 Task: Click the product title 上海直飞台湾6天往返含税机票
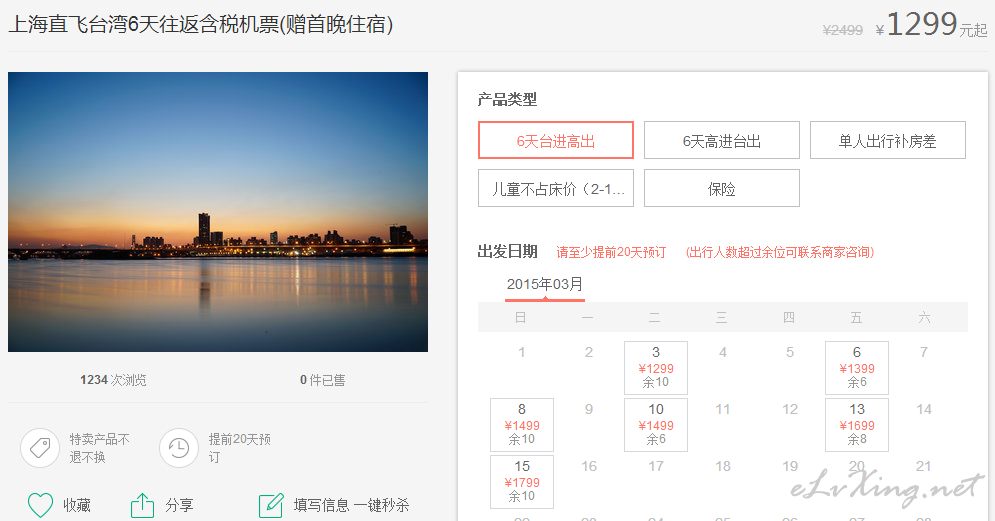[x=201, y=25]
